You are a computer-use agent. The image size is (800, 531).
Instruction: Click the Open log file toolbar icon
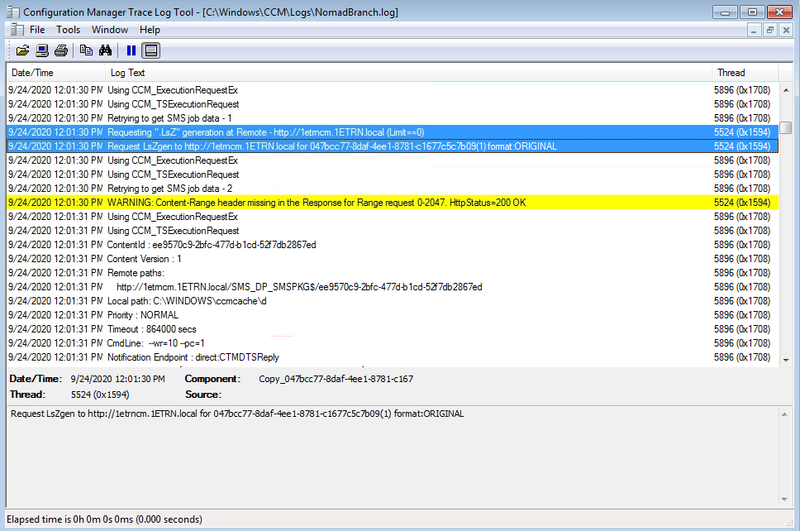coord(22,50)
